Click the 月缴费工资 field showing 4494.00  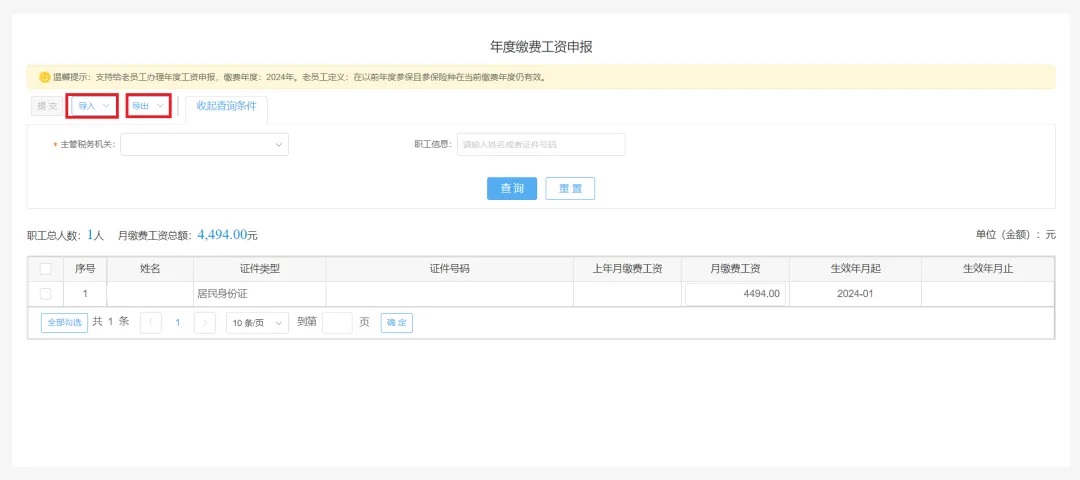tap(734, 294)
